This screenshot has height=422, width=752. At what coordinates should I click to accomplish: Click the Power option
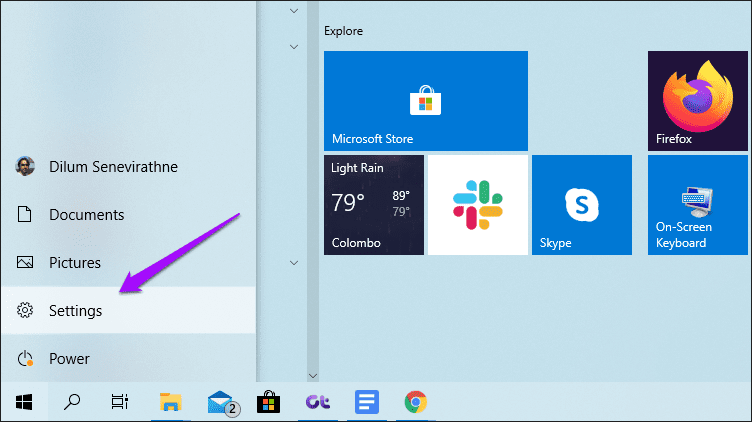pos(128,358)
